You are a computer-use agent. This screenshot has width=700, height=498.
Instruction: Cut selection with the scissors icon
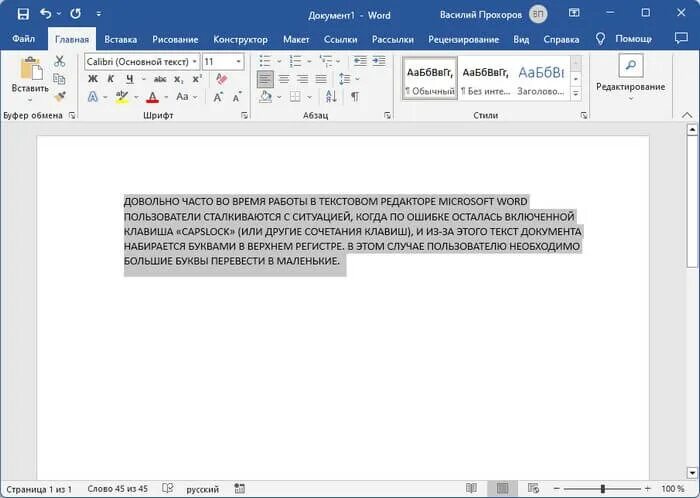click(59, 61)
